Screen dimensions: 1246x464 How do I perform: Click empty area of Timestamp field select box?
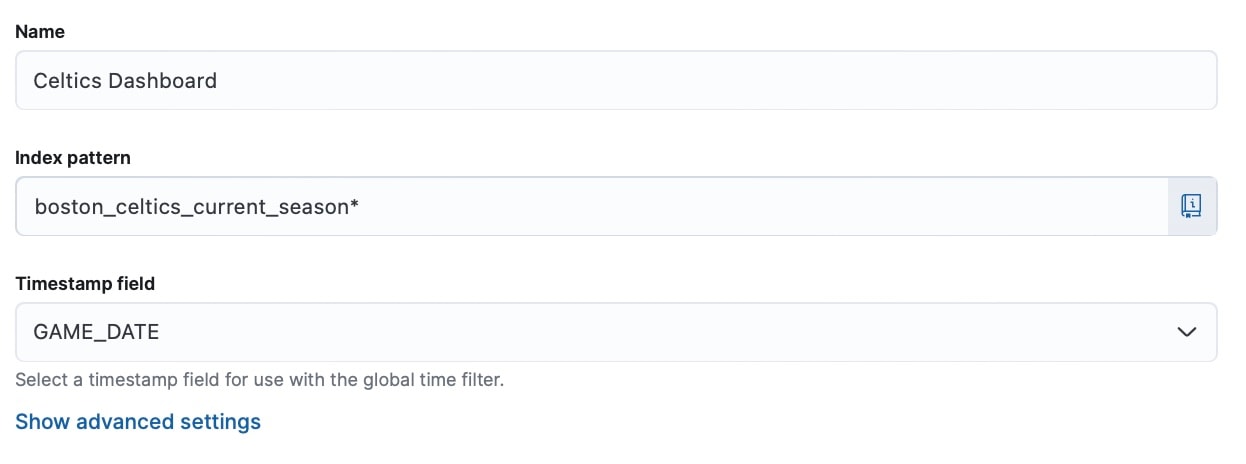[700, 332]
